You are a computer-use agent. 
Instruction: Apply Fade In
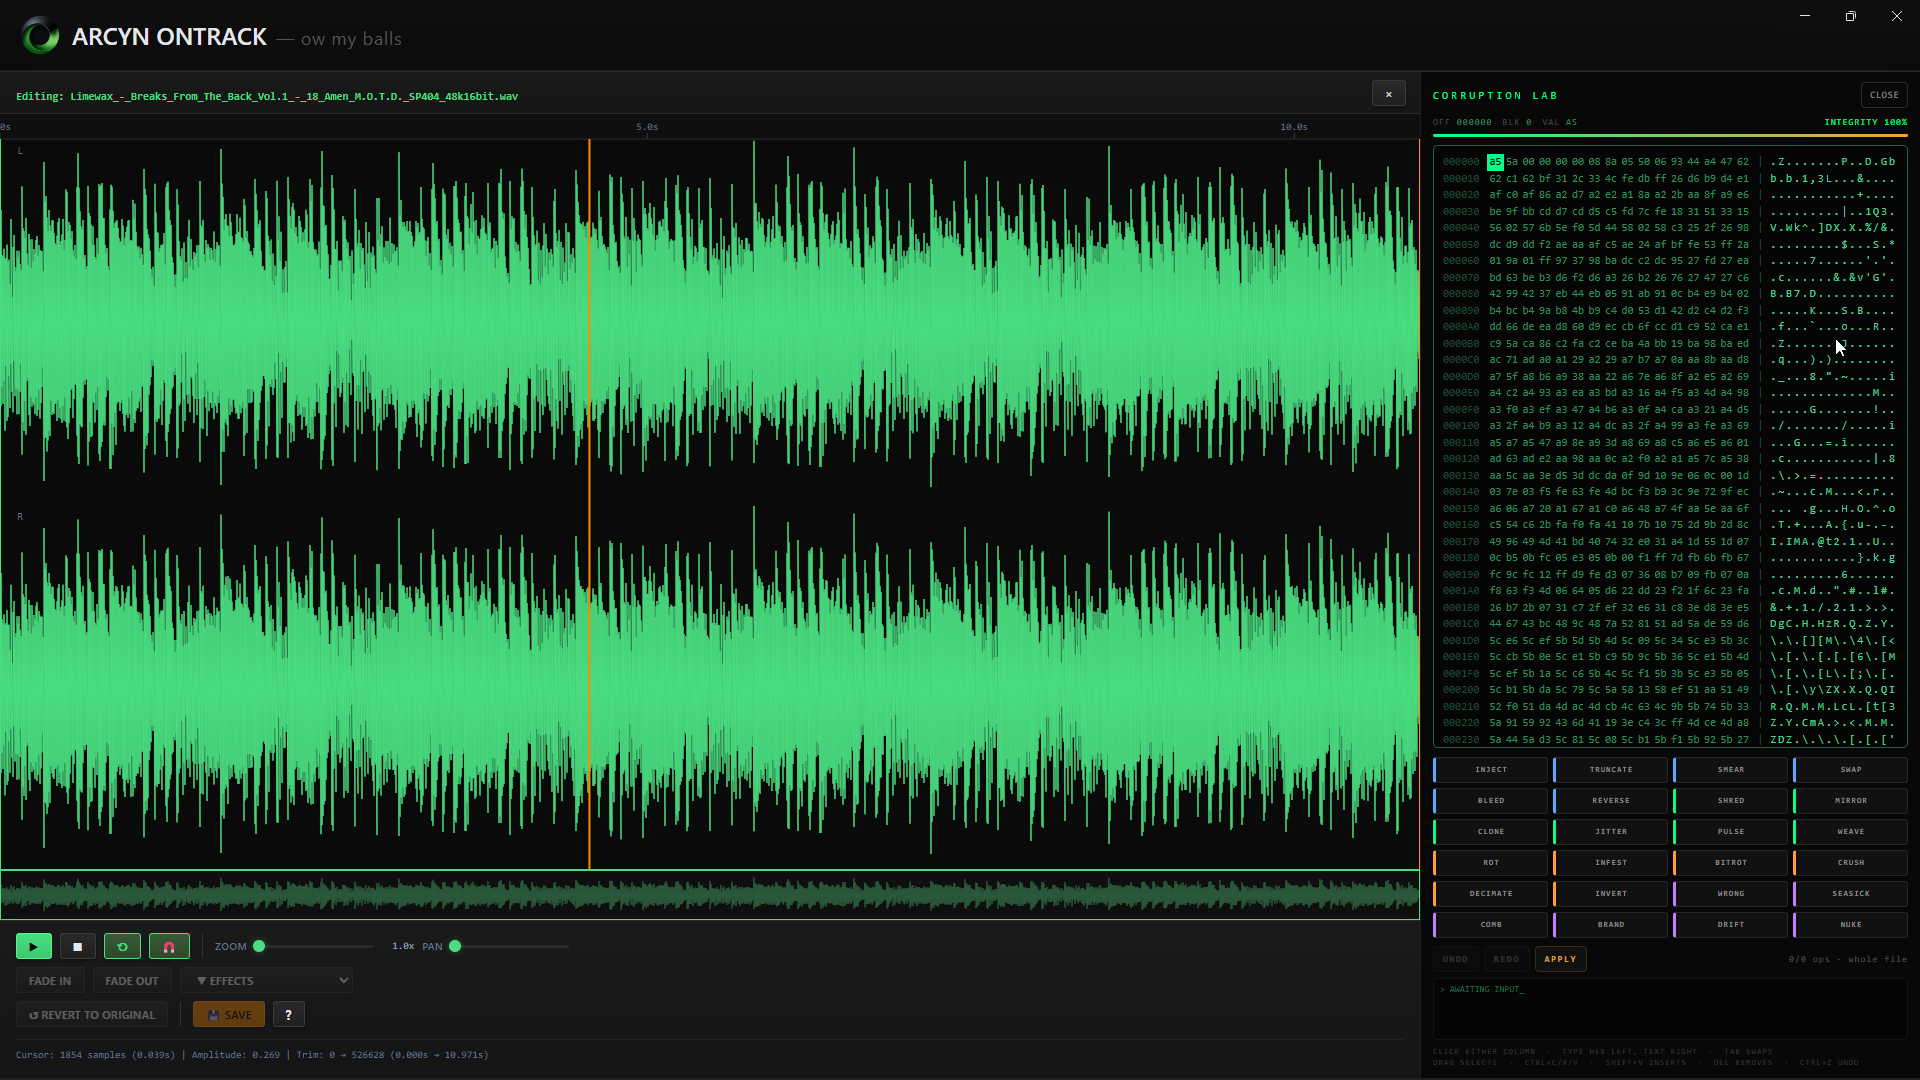click(x=50, y=980)
